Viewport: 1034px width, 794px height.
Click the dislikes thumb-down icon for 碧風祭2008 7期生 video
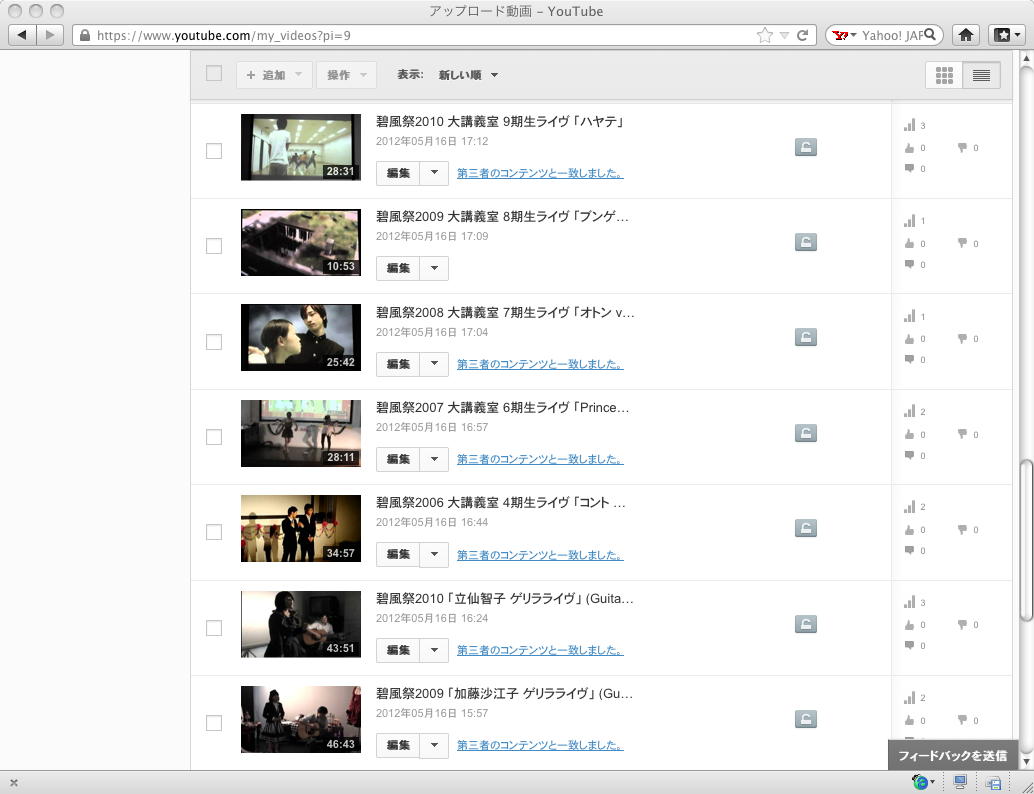[x=963, y=338]
